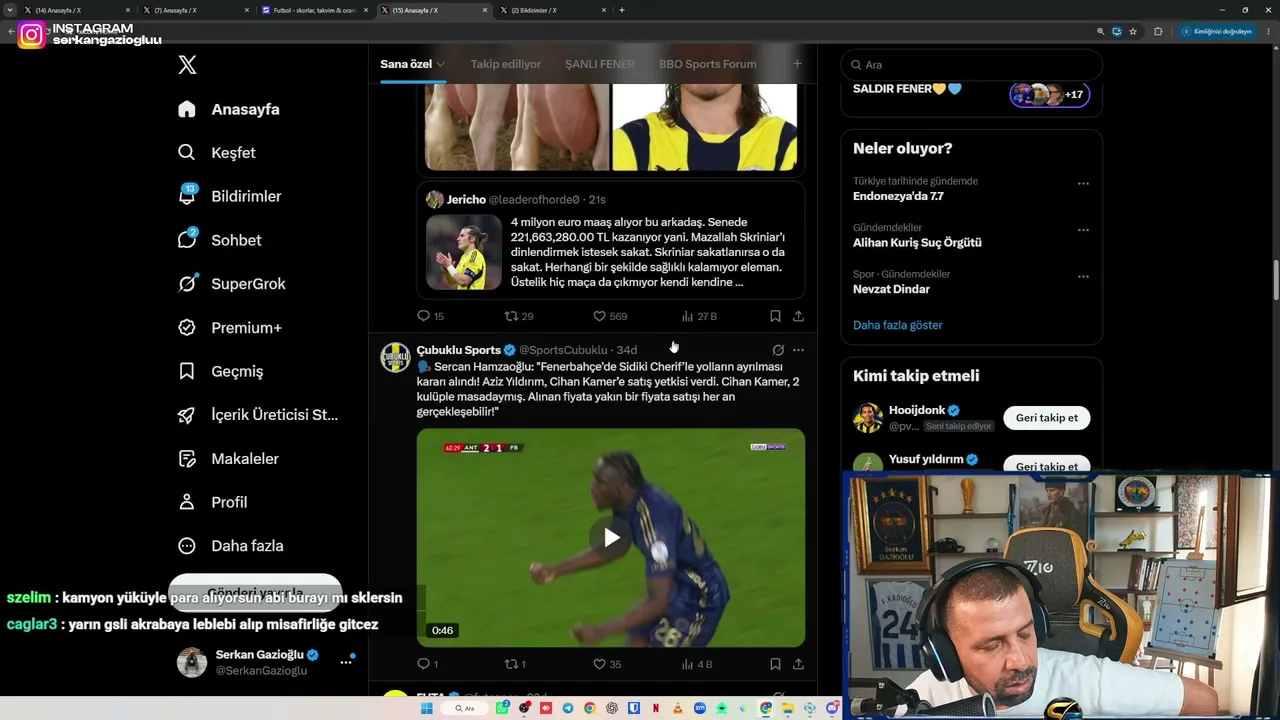Open the Windows Start menu
The height and width of the screenshot is (720, 1280).
coord(427,708)
